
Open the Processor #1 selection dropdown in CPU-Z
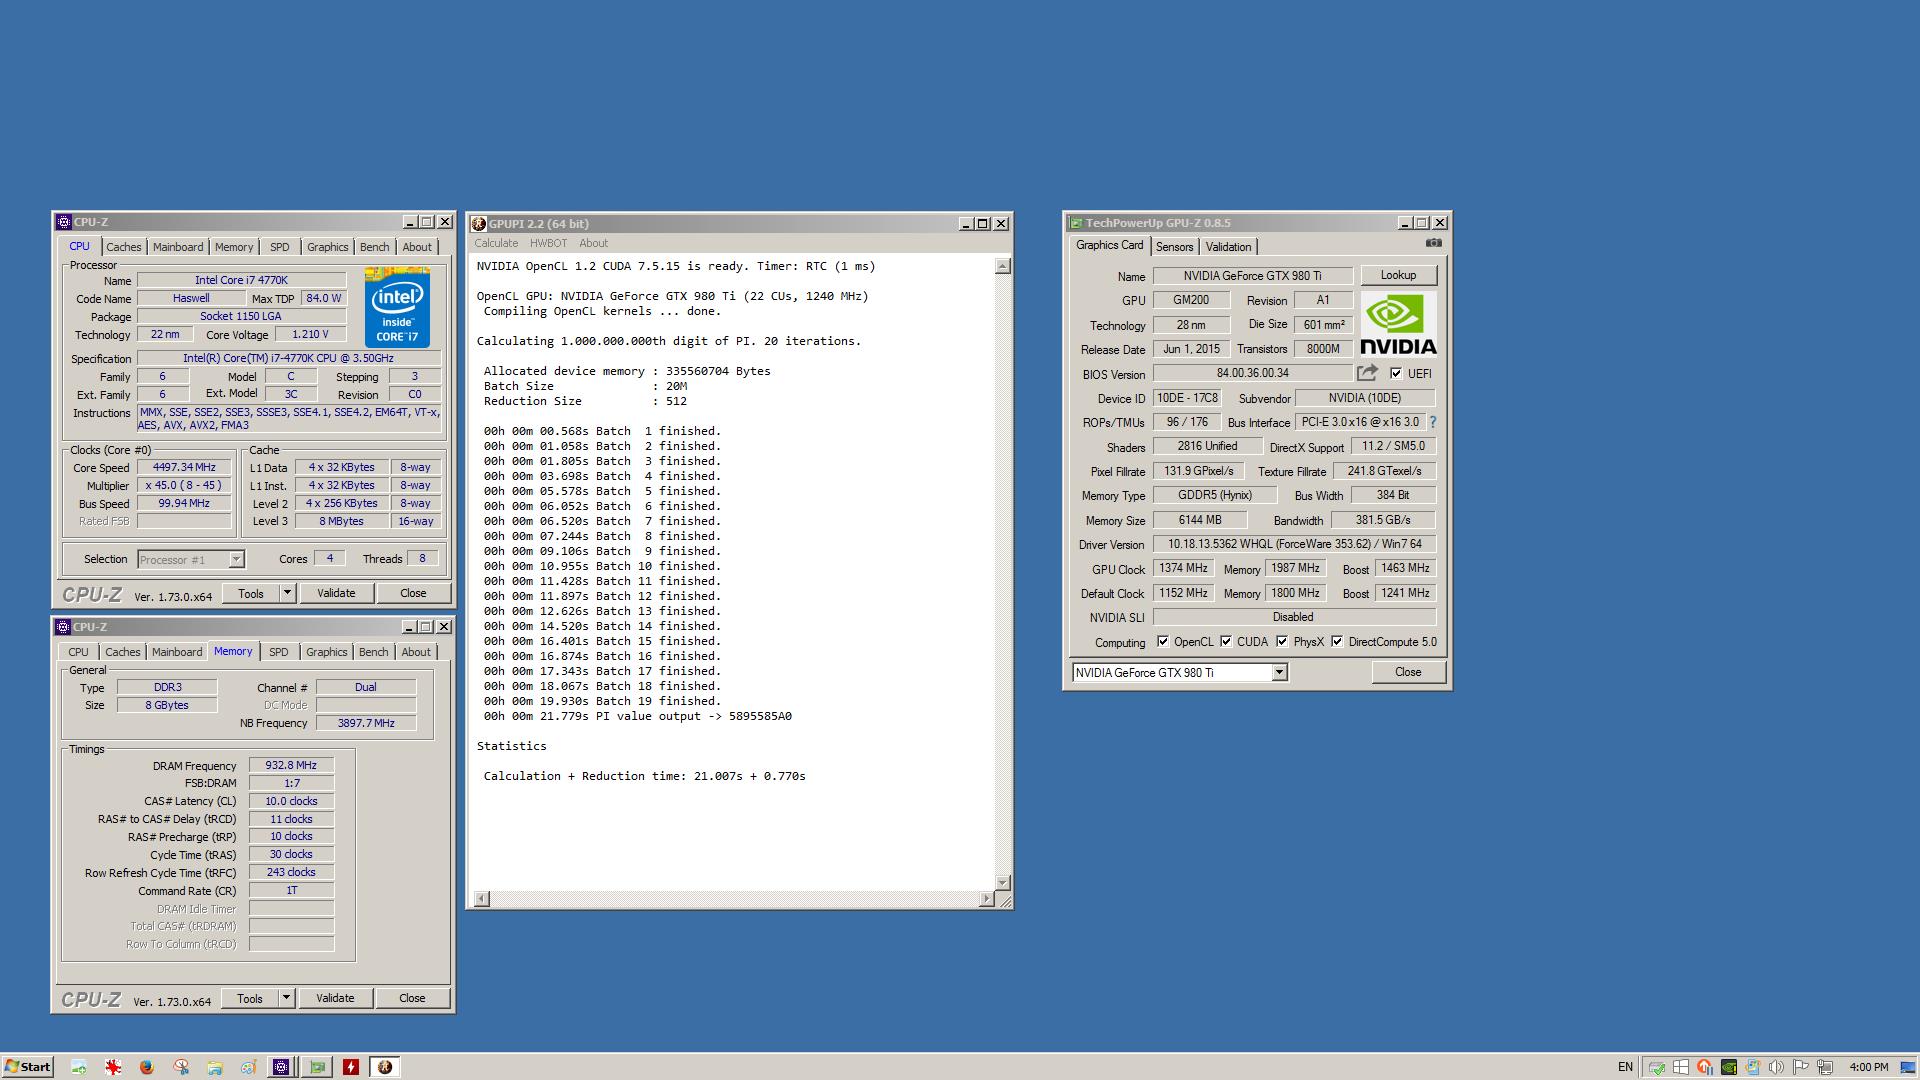[236, 560]
